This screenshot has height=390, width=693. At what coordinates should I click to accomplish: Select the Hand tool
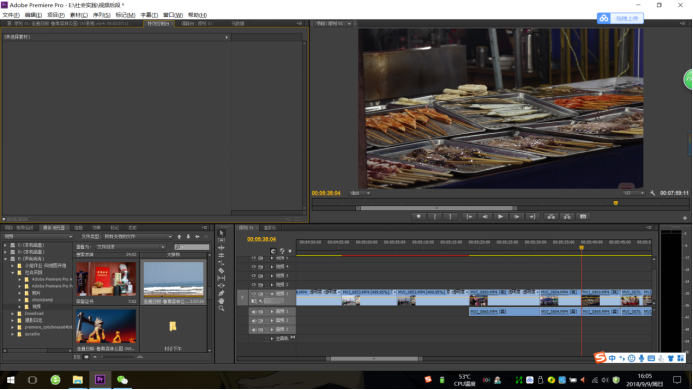point(221,301)
